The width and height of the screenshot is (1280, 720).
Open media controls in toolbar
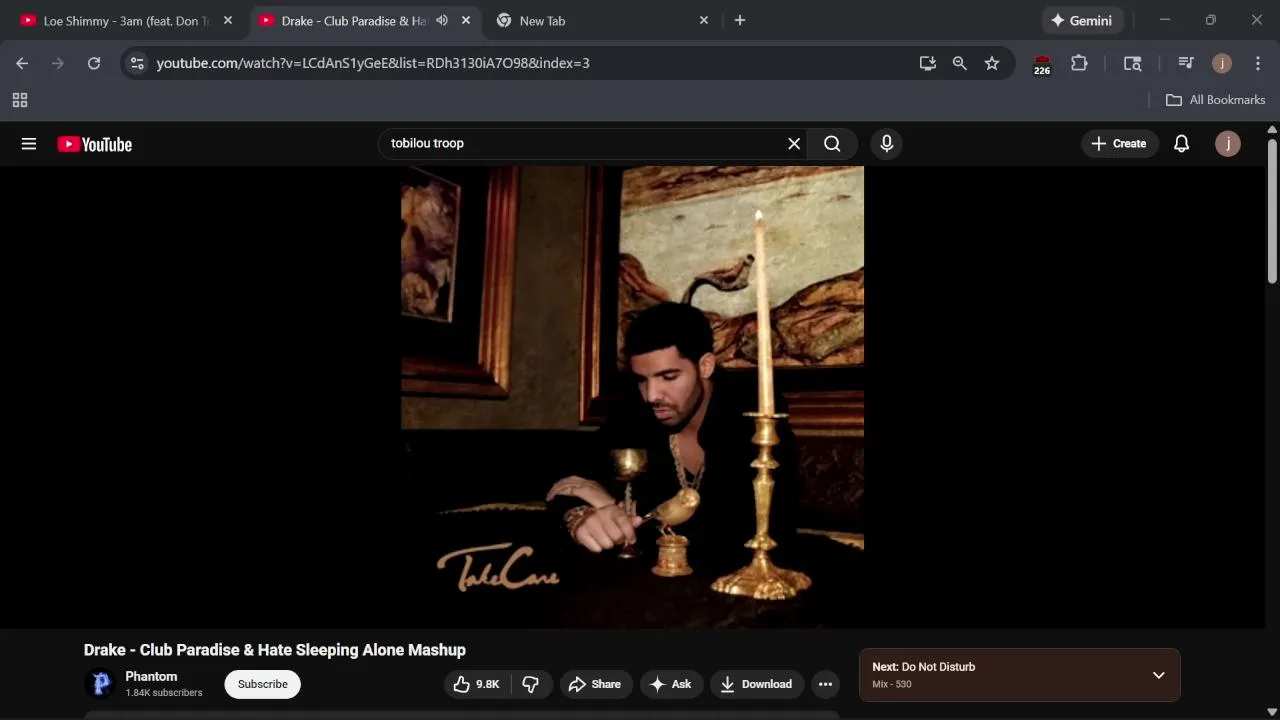coord(1186,63)
